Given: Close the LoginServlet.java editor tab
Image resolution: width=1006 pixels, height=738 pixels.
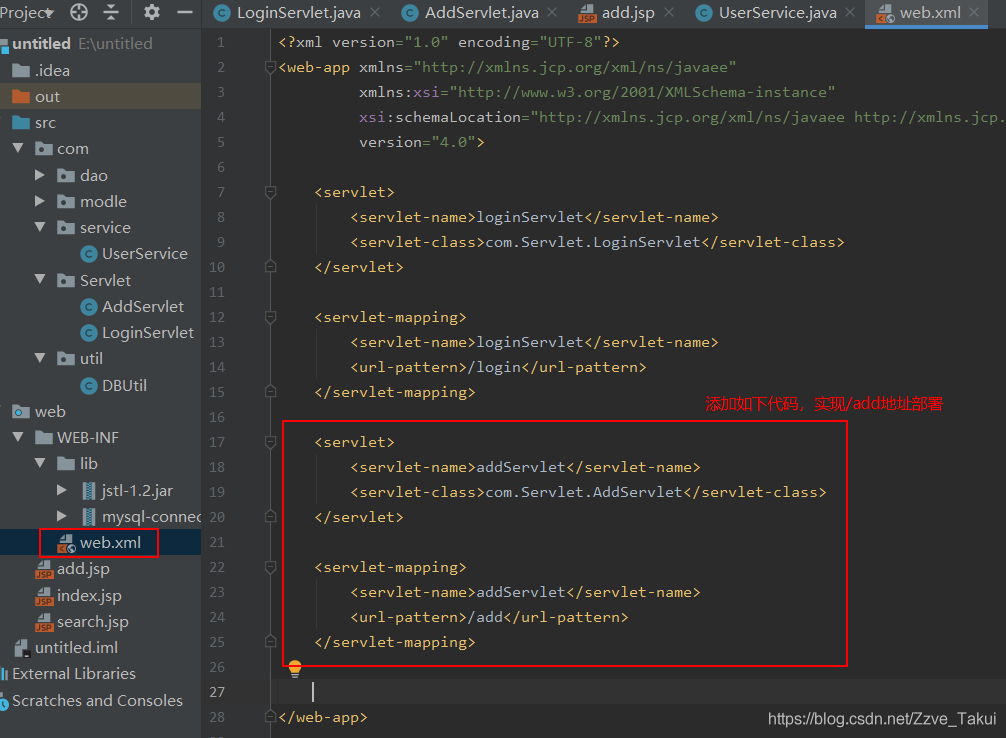Looking at the screenshot, I should 374,13.
